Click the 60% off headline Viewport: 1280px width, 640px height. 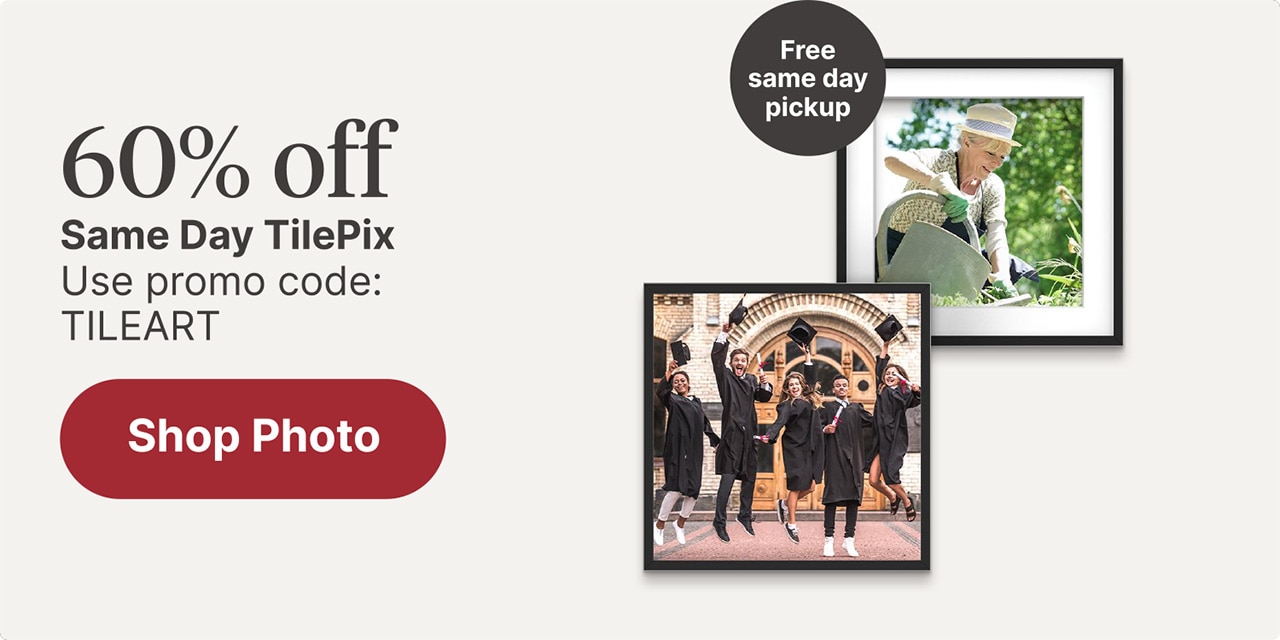click(230, 160)
